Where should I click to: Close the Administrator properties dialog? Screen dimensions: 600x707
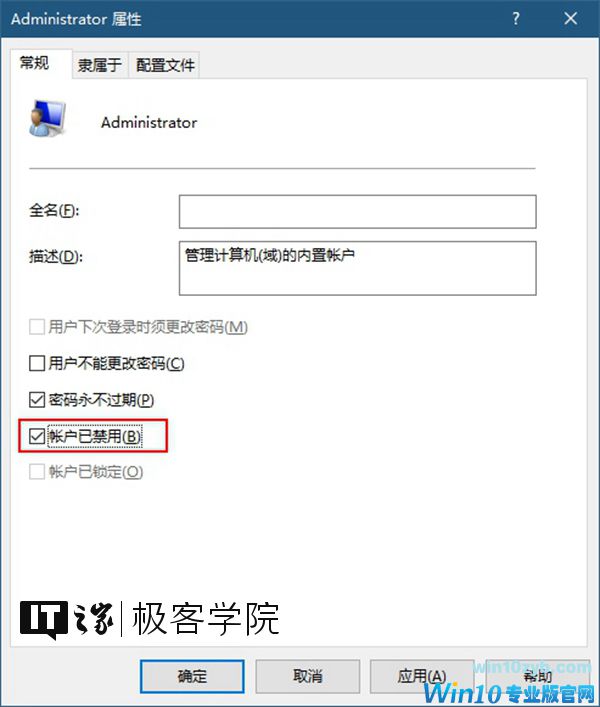tap(571, 18)
